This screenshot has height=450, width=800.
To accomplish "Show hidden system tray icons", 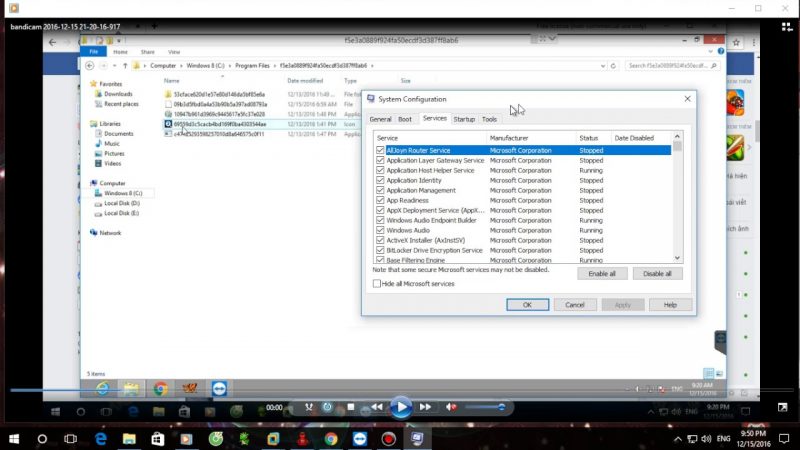I will 678,439.
